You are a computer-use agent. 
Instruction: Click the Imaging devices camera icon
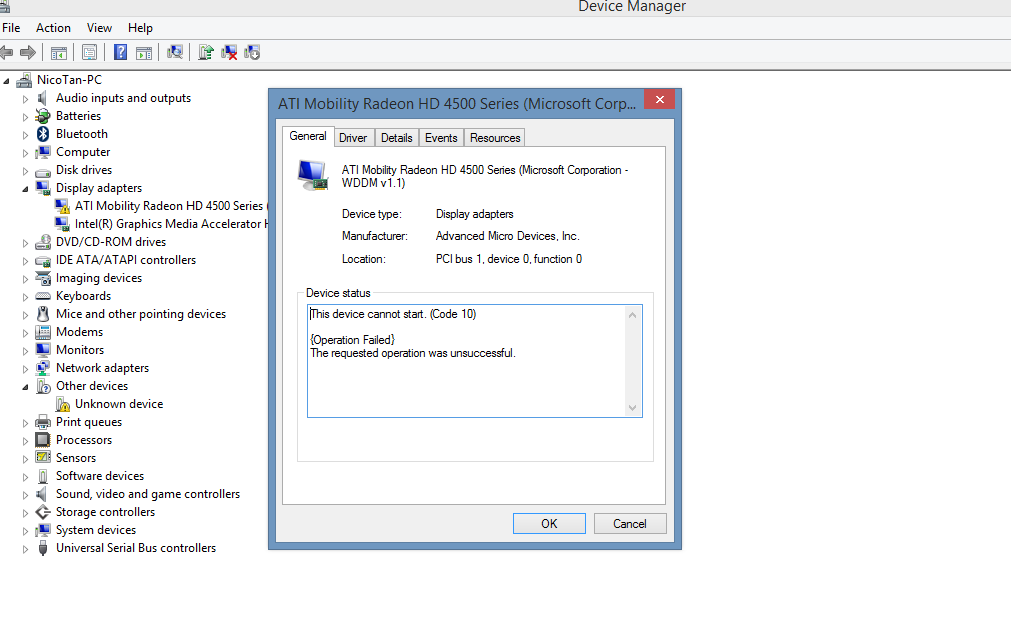coord(43,278)
